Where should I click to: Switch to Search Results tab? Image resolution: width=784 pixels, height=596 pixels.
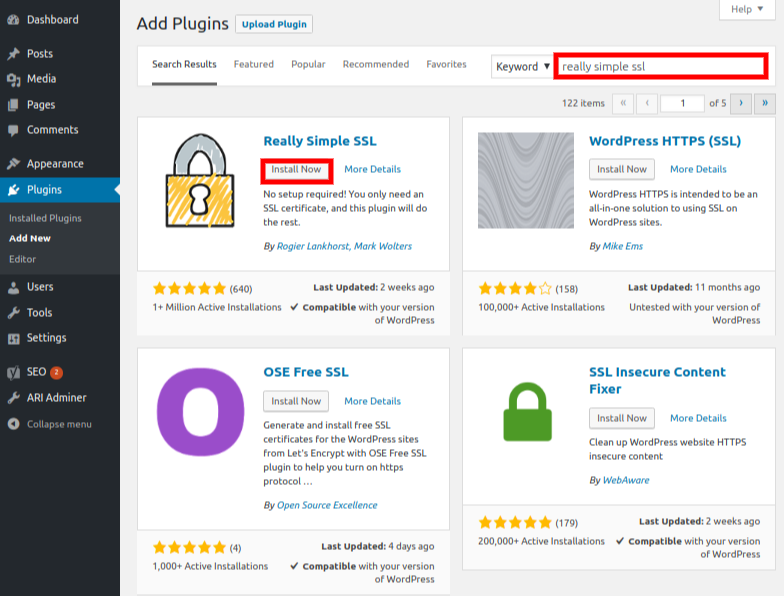(x=184, y=64)
